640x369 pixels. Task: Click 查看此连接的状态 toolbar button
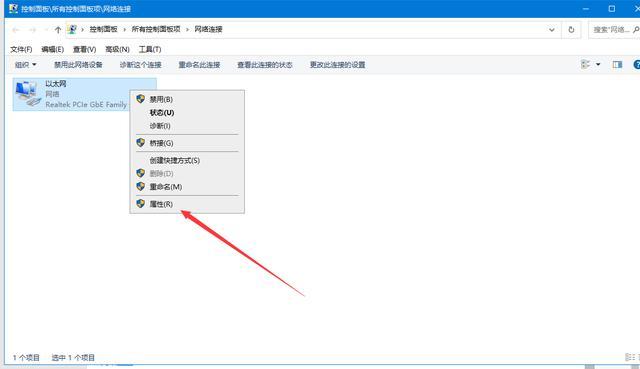click(x=265, y=65)
